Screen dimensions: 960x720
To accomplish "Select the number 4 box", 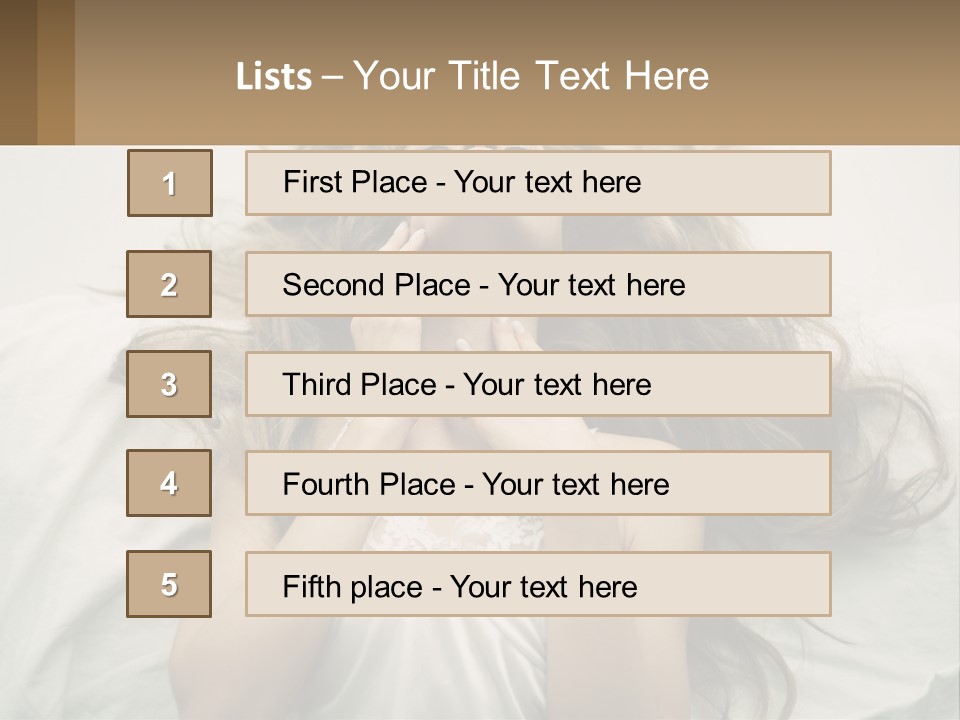I will 169,483.
